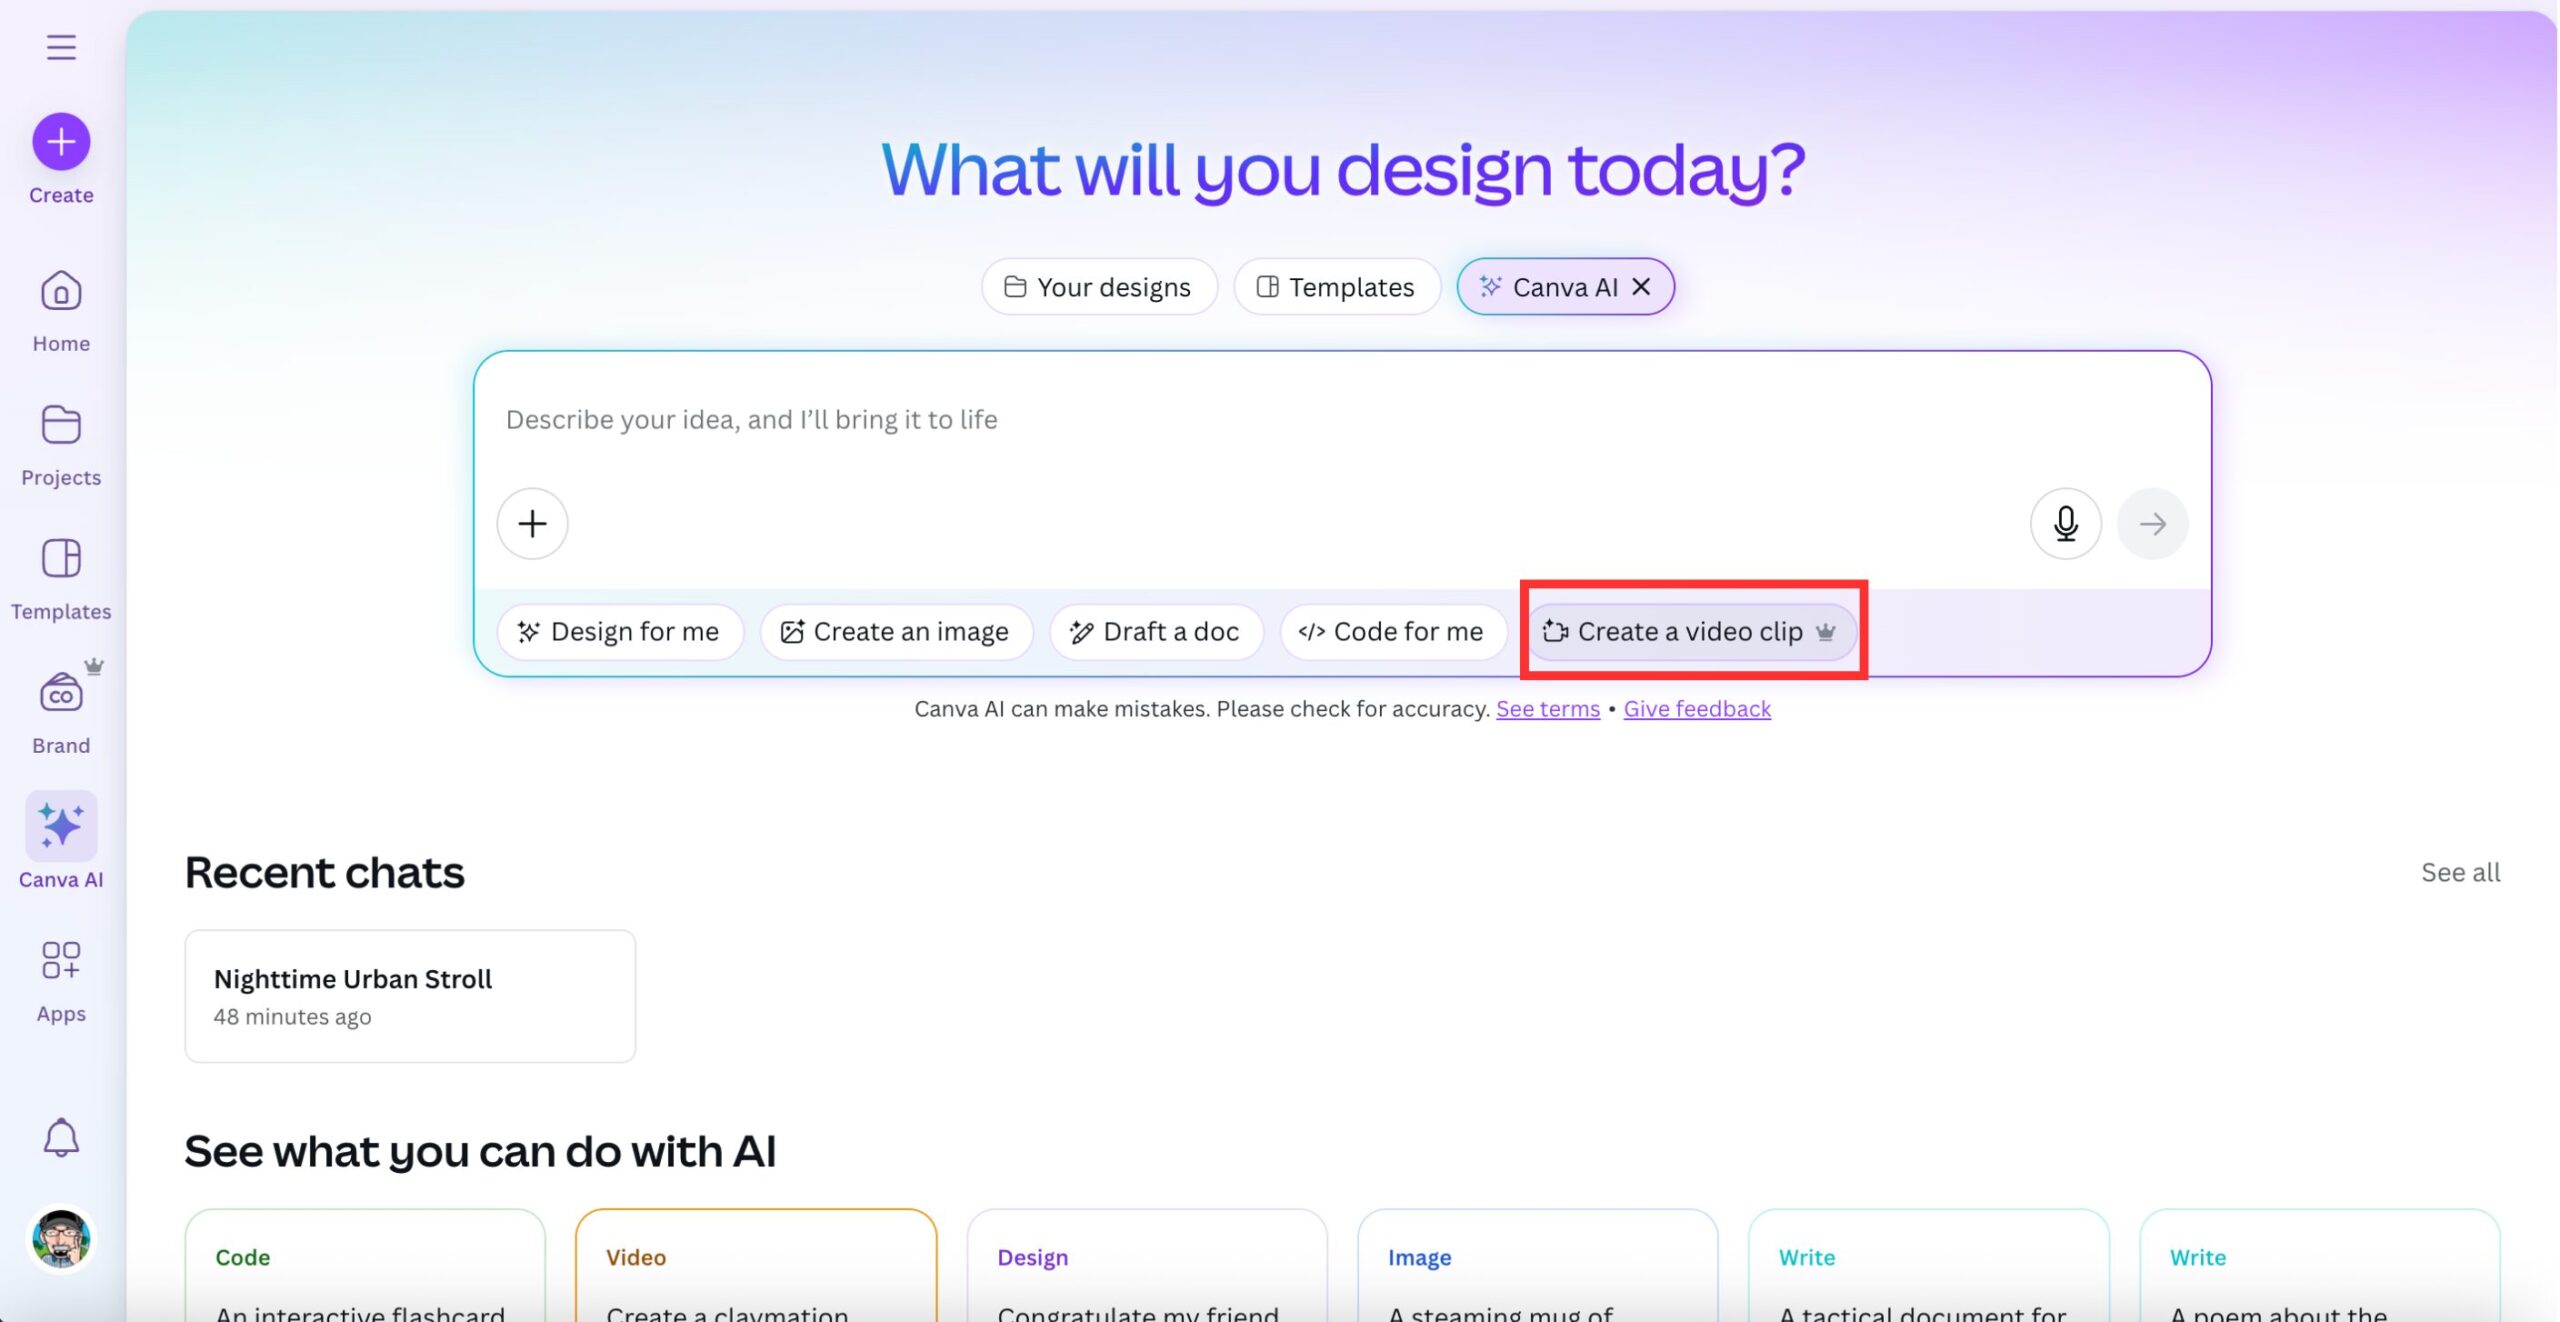Choose Draft a doc

[x=1156, y=632]
